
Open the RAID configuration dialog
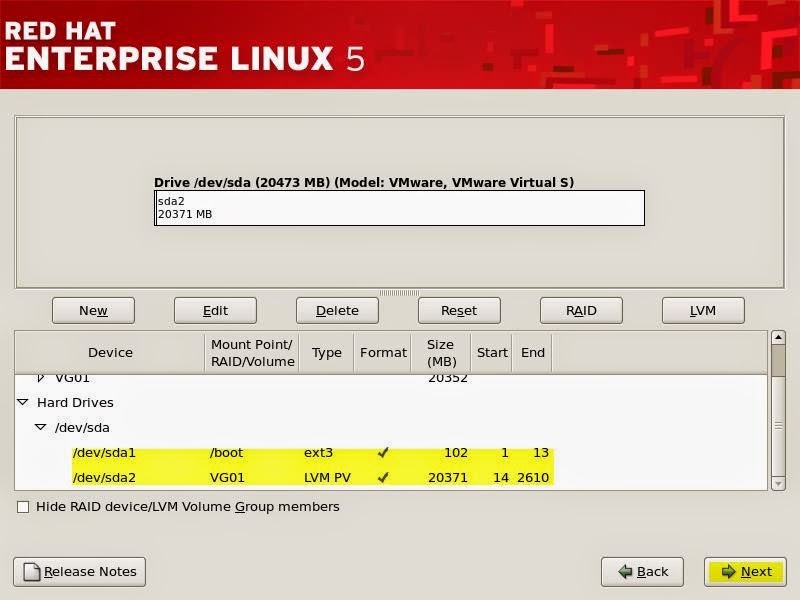(581, 310)
